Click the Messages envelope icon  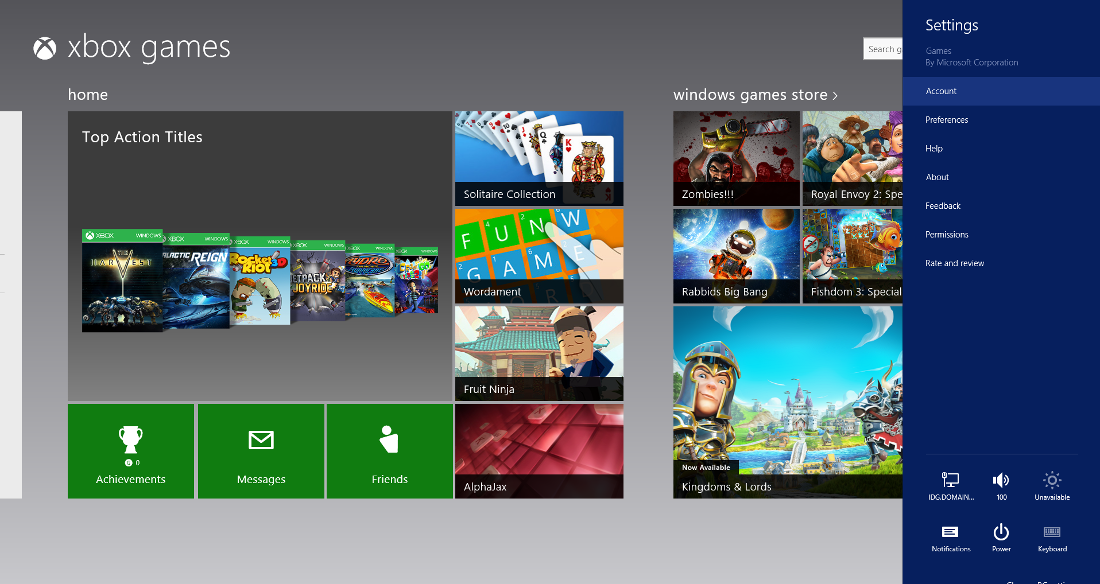pyautogui.click(x=261, y=440)
